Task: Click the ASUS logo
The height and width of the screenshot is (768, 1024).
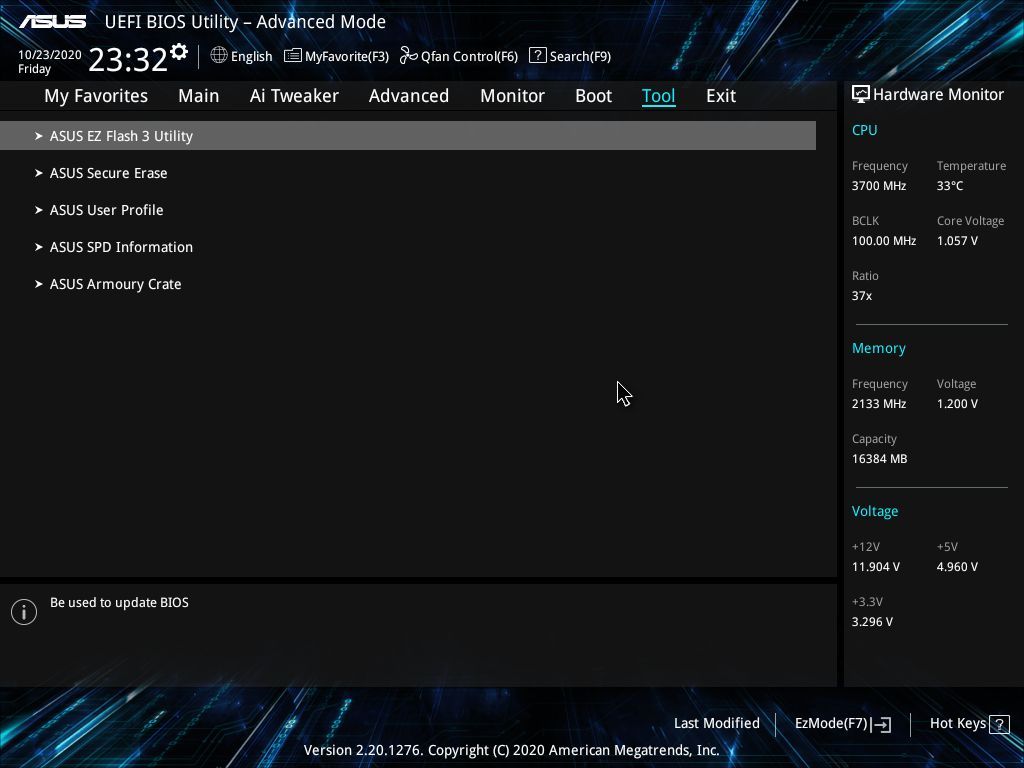Action: 52,22
